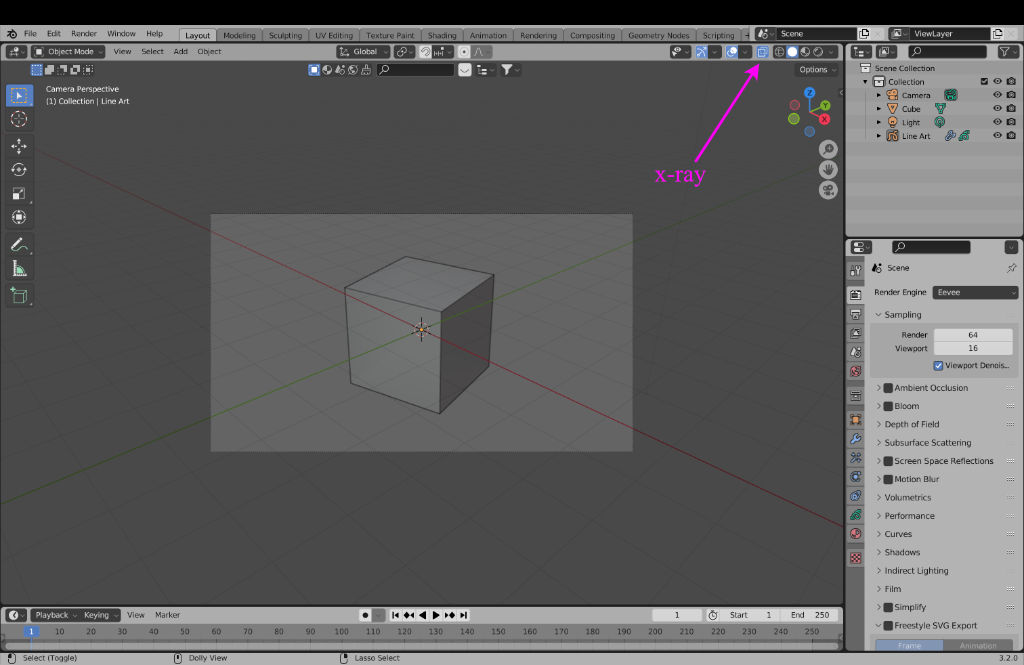Screen dimensions: 1024x665
Task: Open the Render Engine dropdown
Action: click(975, 293)
